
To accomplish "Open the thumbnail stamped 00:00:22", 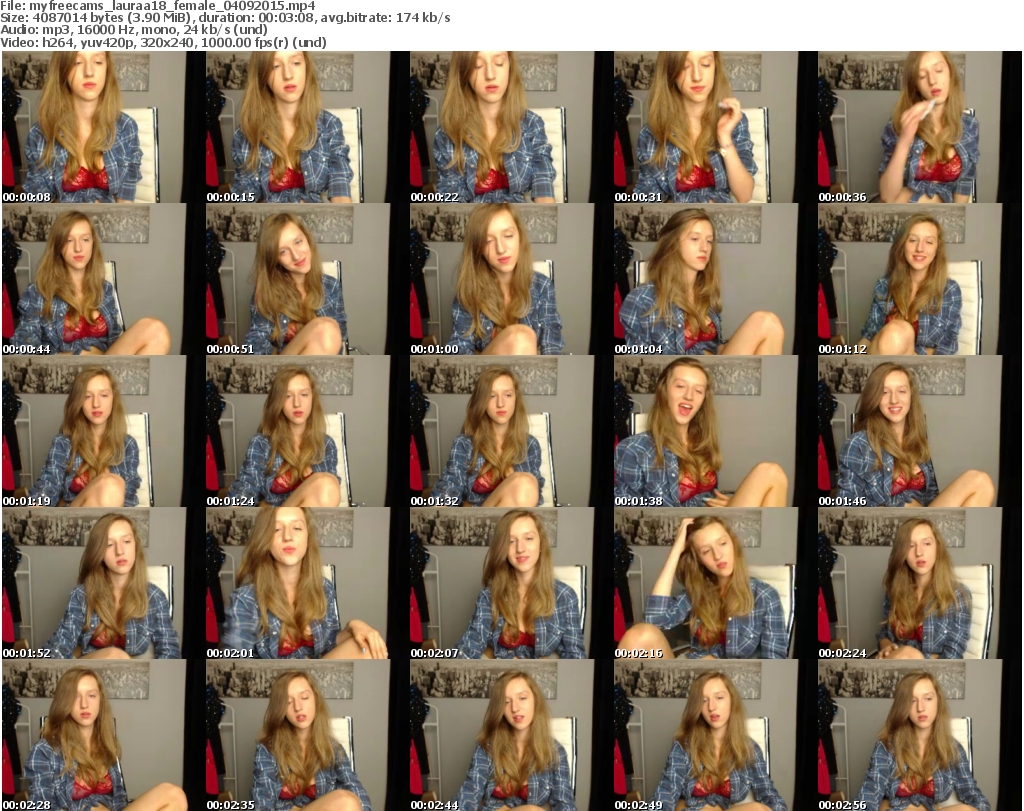I will click(511, 127).
